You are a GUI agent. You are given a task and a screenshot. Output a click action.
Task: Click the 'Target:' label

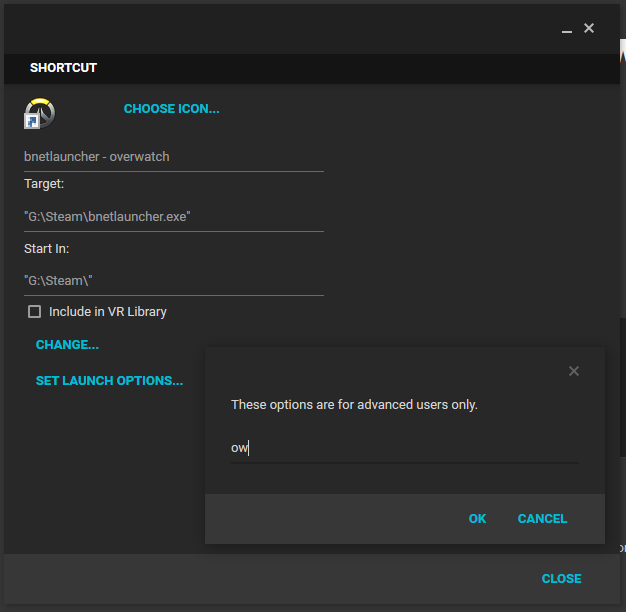coord(44,184)
